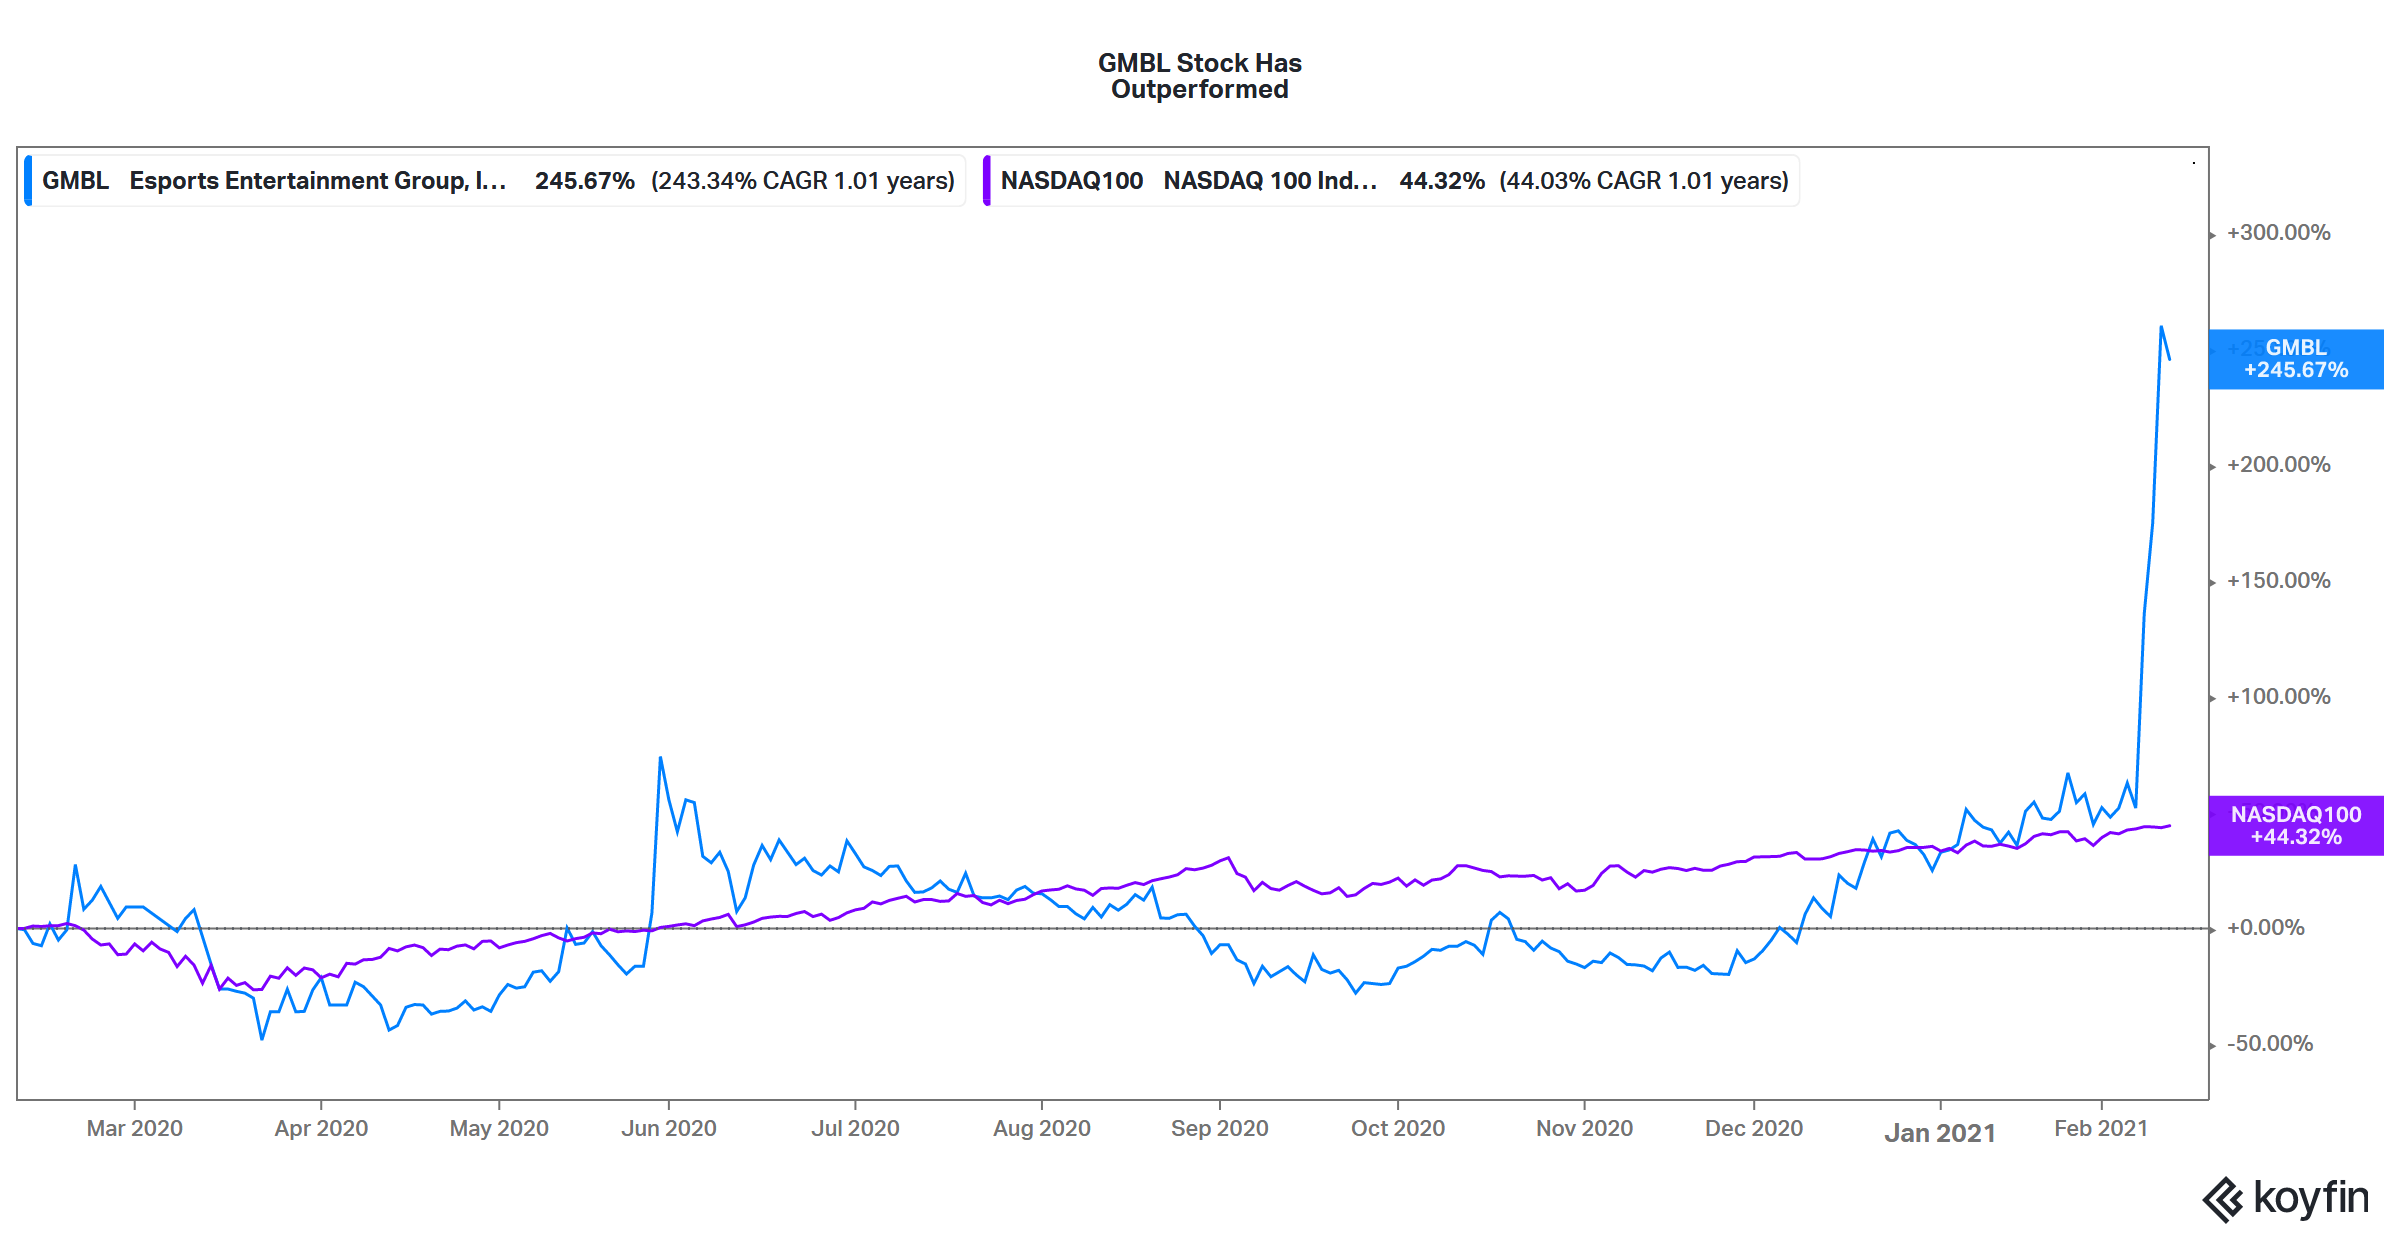Click the Jan 2021 x-axis label
The height and width of the screenshot is (1240, 2400).
1940,1133
